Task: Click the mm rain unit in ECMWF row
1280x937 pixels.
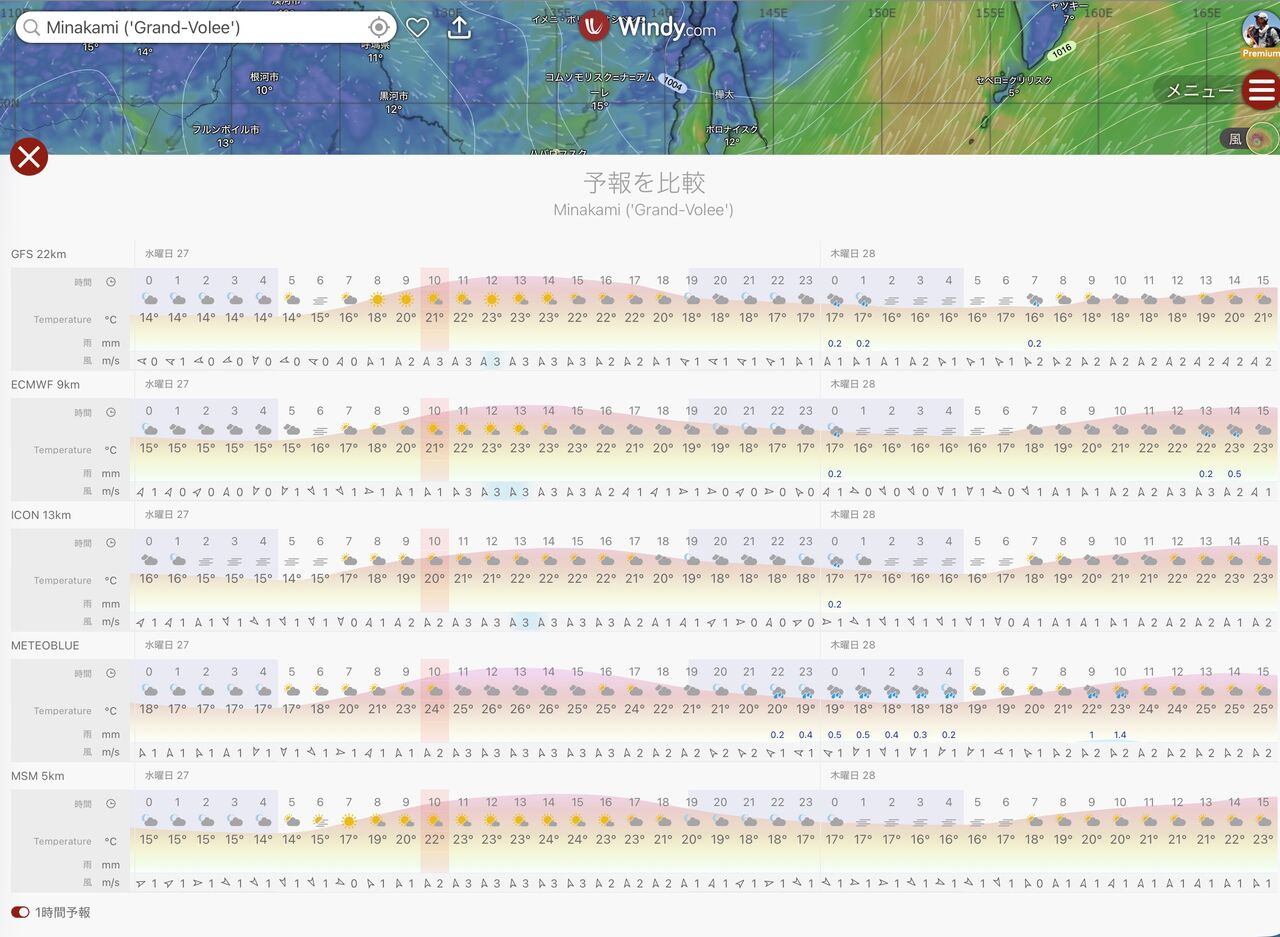Action: click(x=110, y=474)
